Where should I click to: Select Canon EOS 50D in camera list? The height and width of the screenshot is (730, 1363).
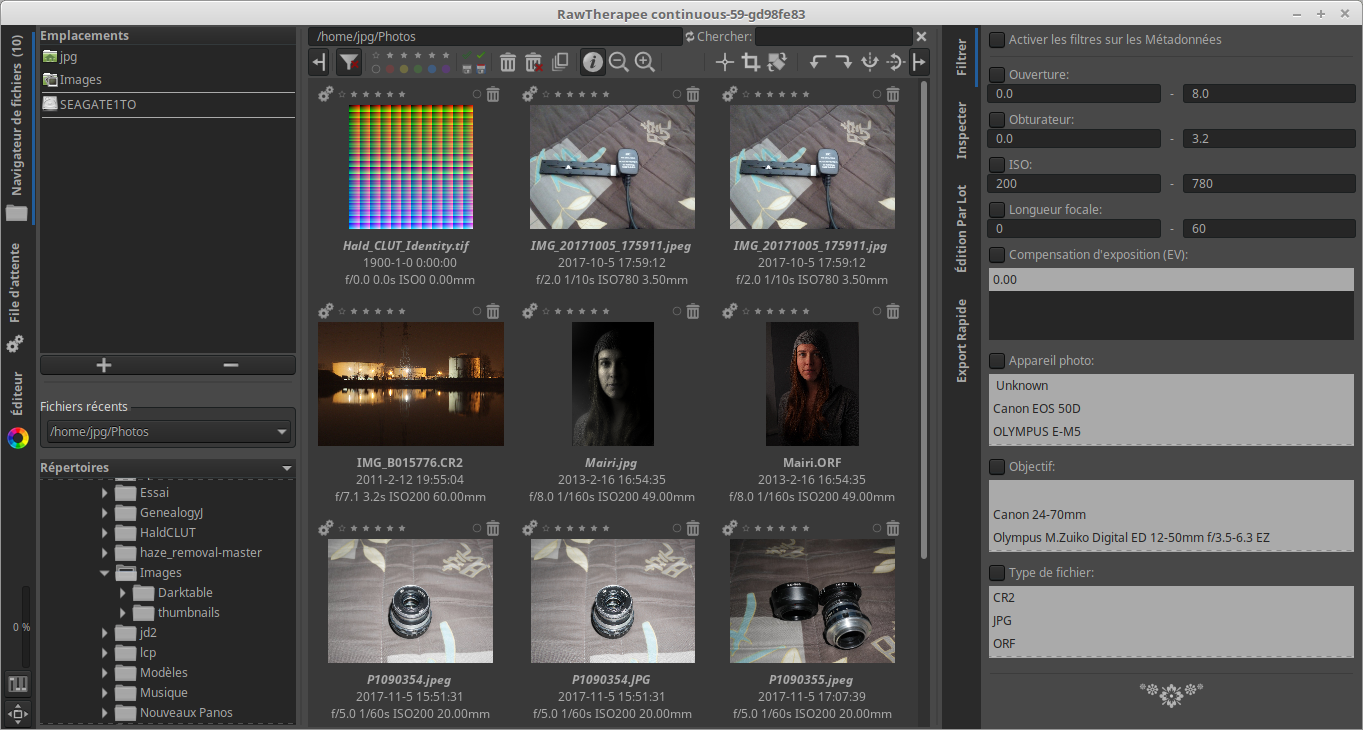(x=1037, y=409)
